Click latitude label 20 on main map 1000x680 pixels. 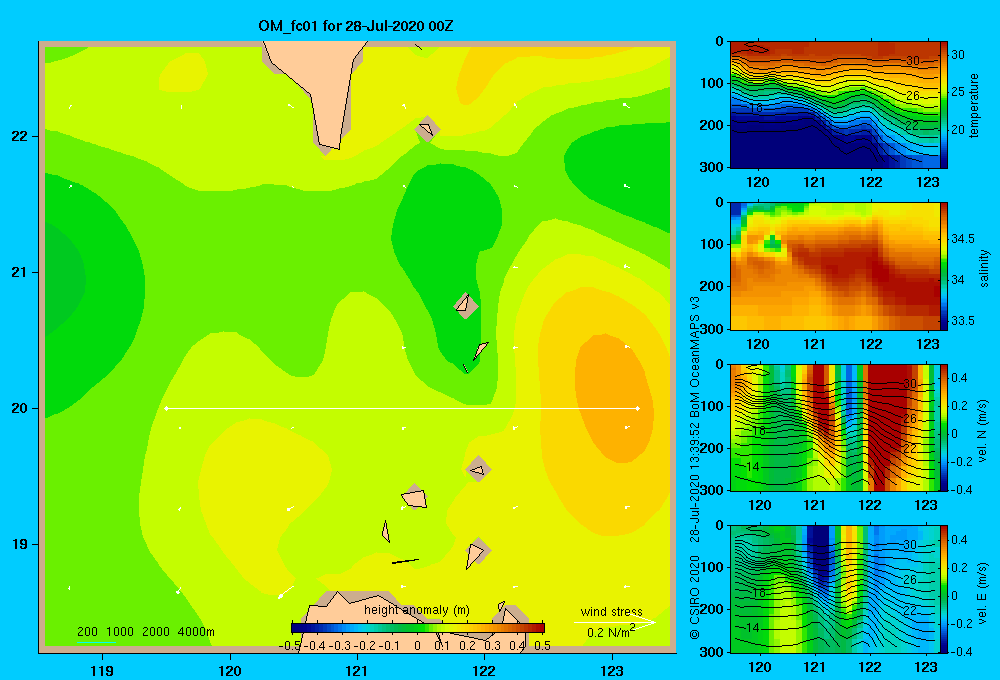click(x=19, y=408)
